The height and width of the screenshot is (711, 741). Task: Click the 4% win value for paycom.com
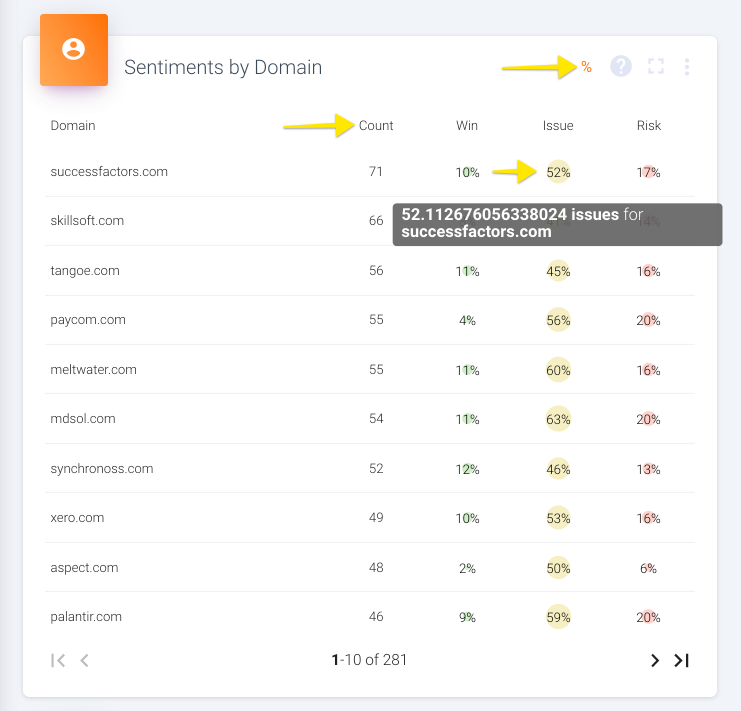pyautogui.click(x=467, y=320)
